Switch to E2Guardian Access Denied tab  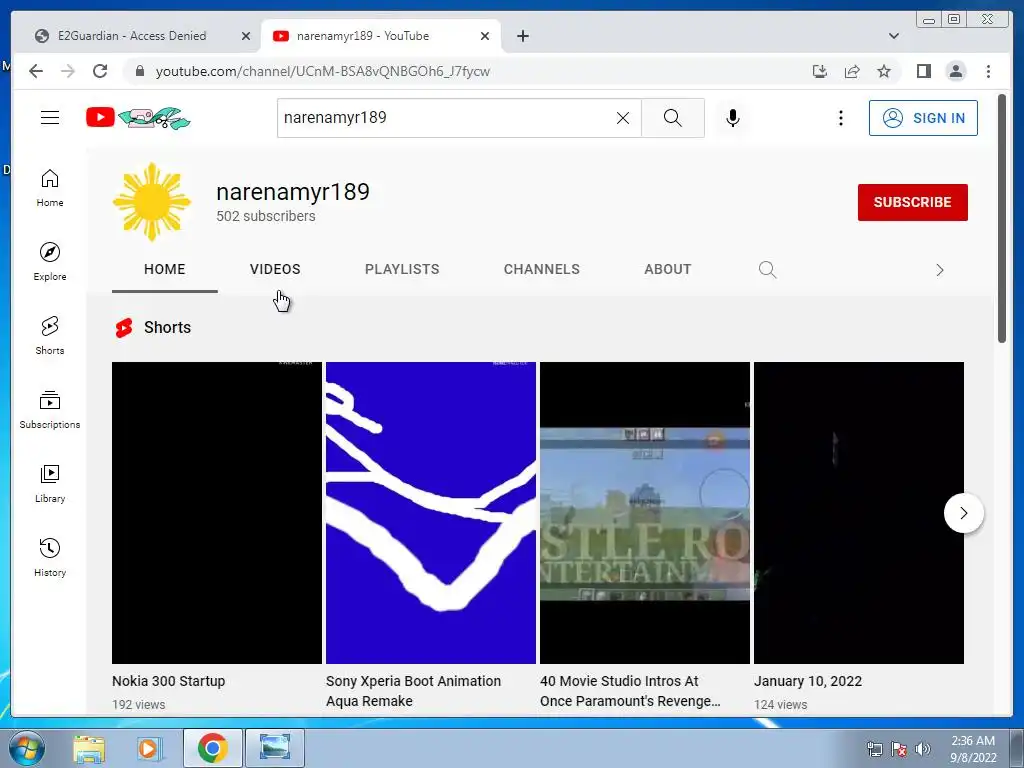click(x=133, y=36)
